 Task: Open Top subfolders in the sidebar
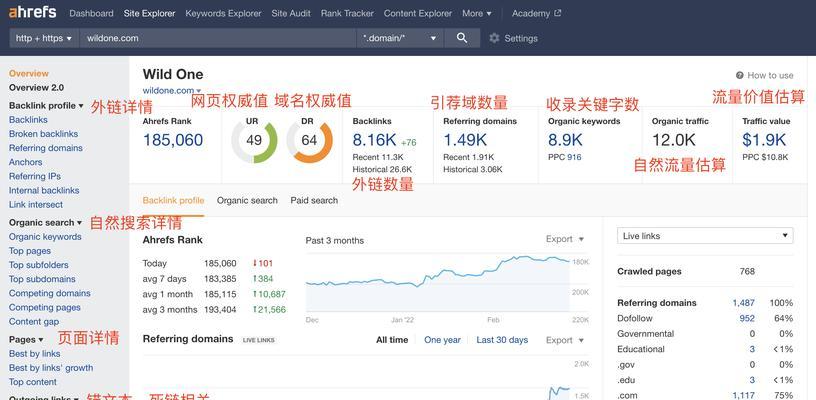tap(39, 265)
